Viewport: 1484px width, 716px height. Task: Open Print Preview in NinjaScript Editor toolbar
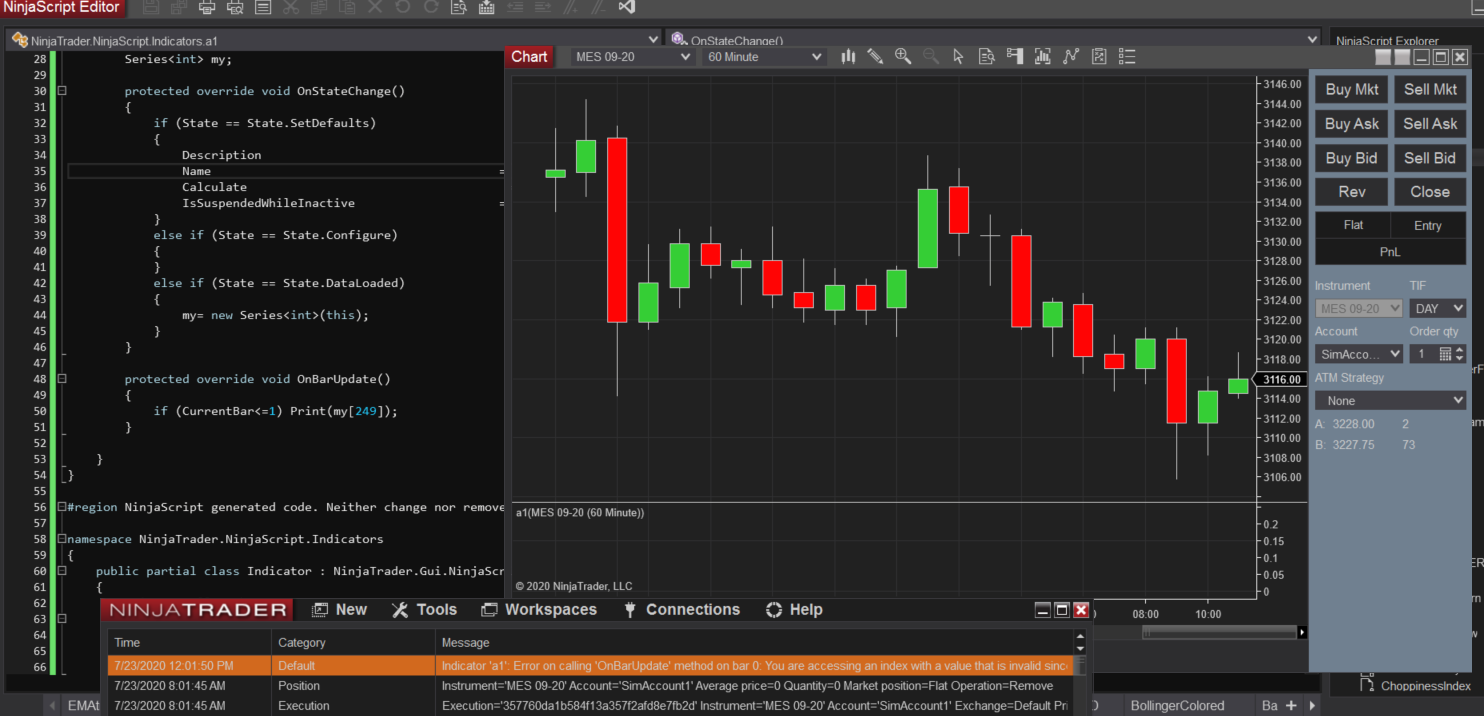coord(235,7)
